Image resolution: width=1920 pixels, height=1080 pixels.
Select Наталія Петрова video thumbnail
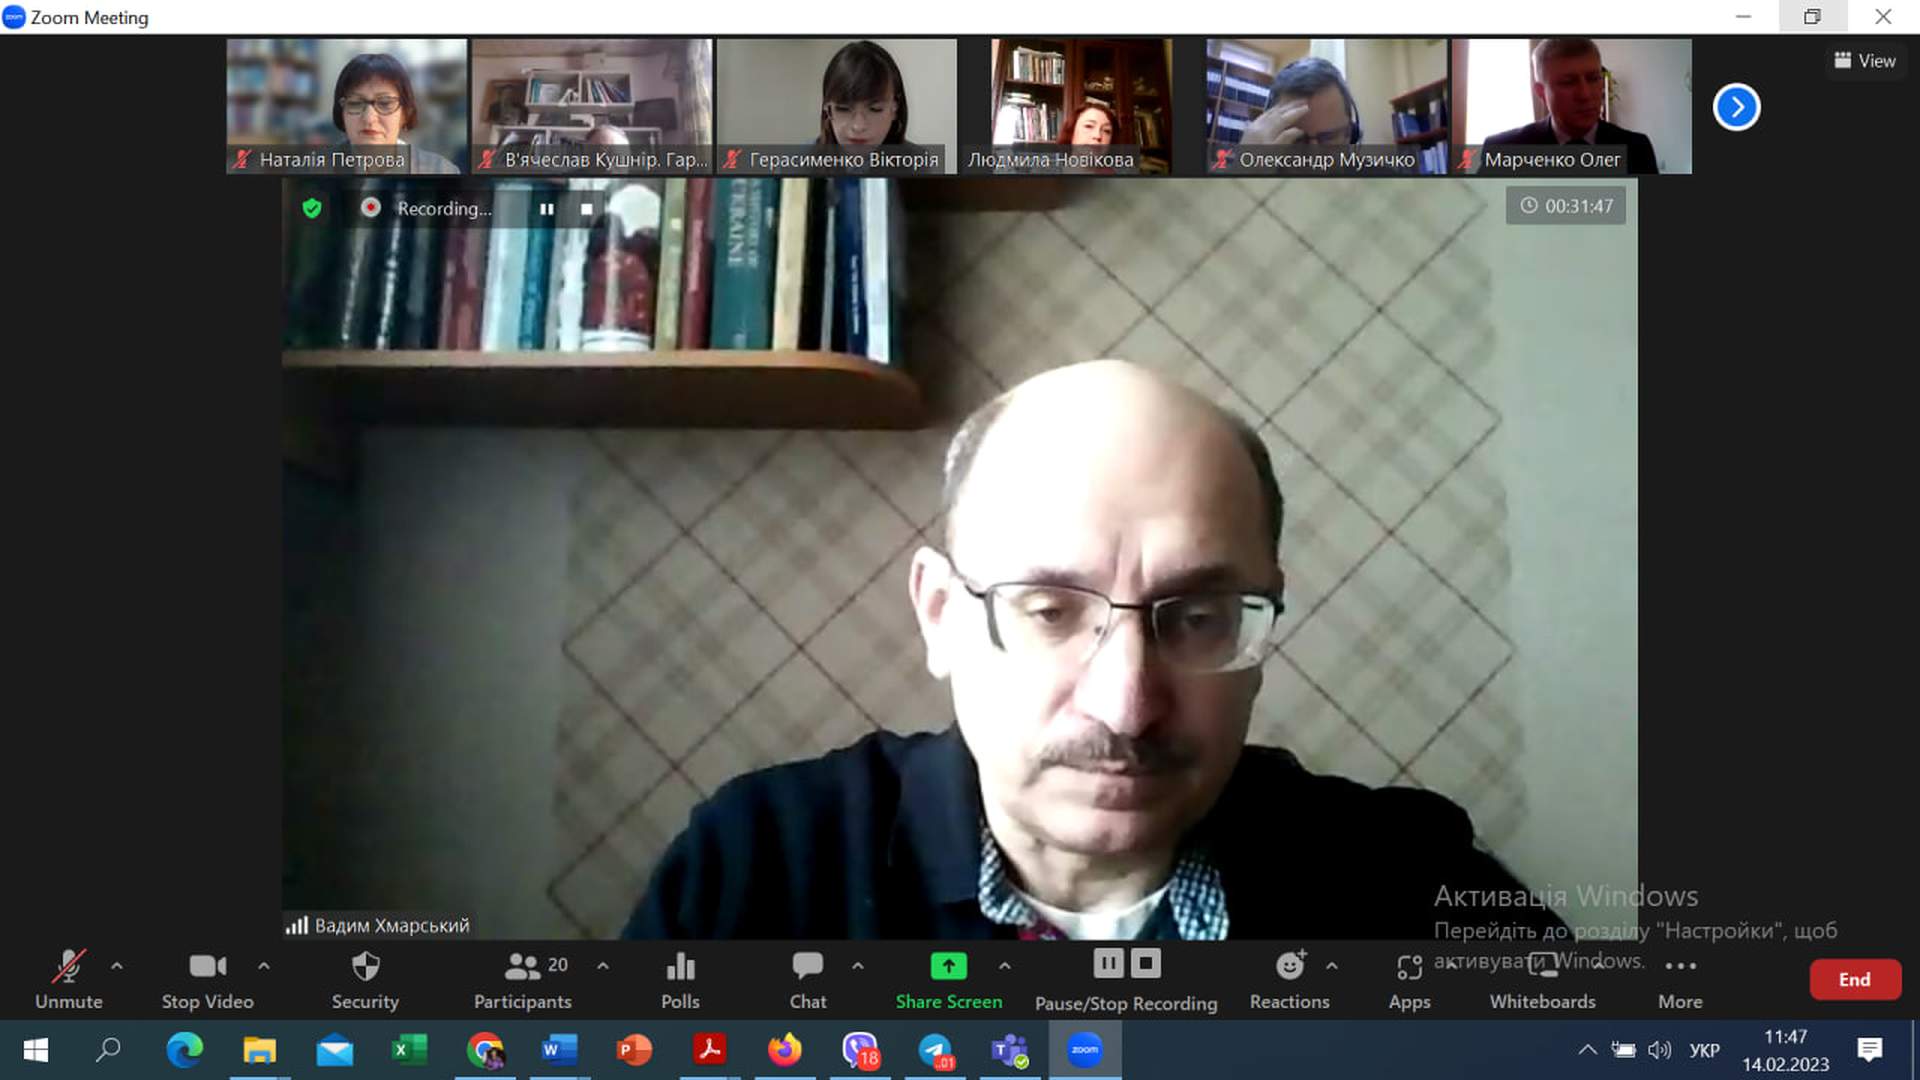click(x=347, y=106)
